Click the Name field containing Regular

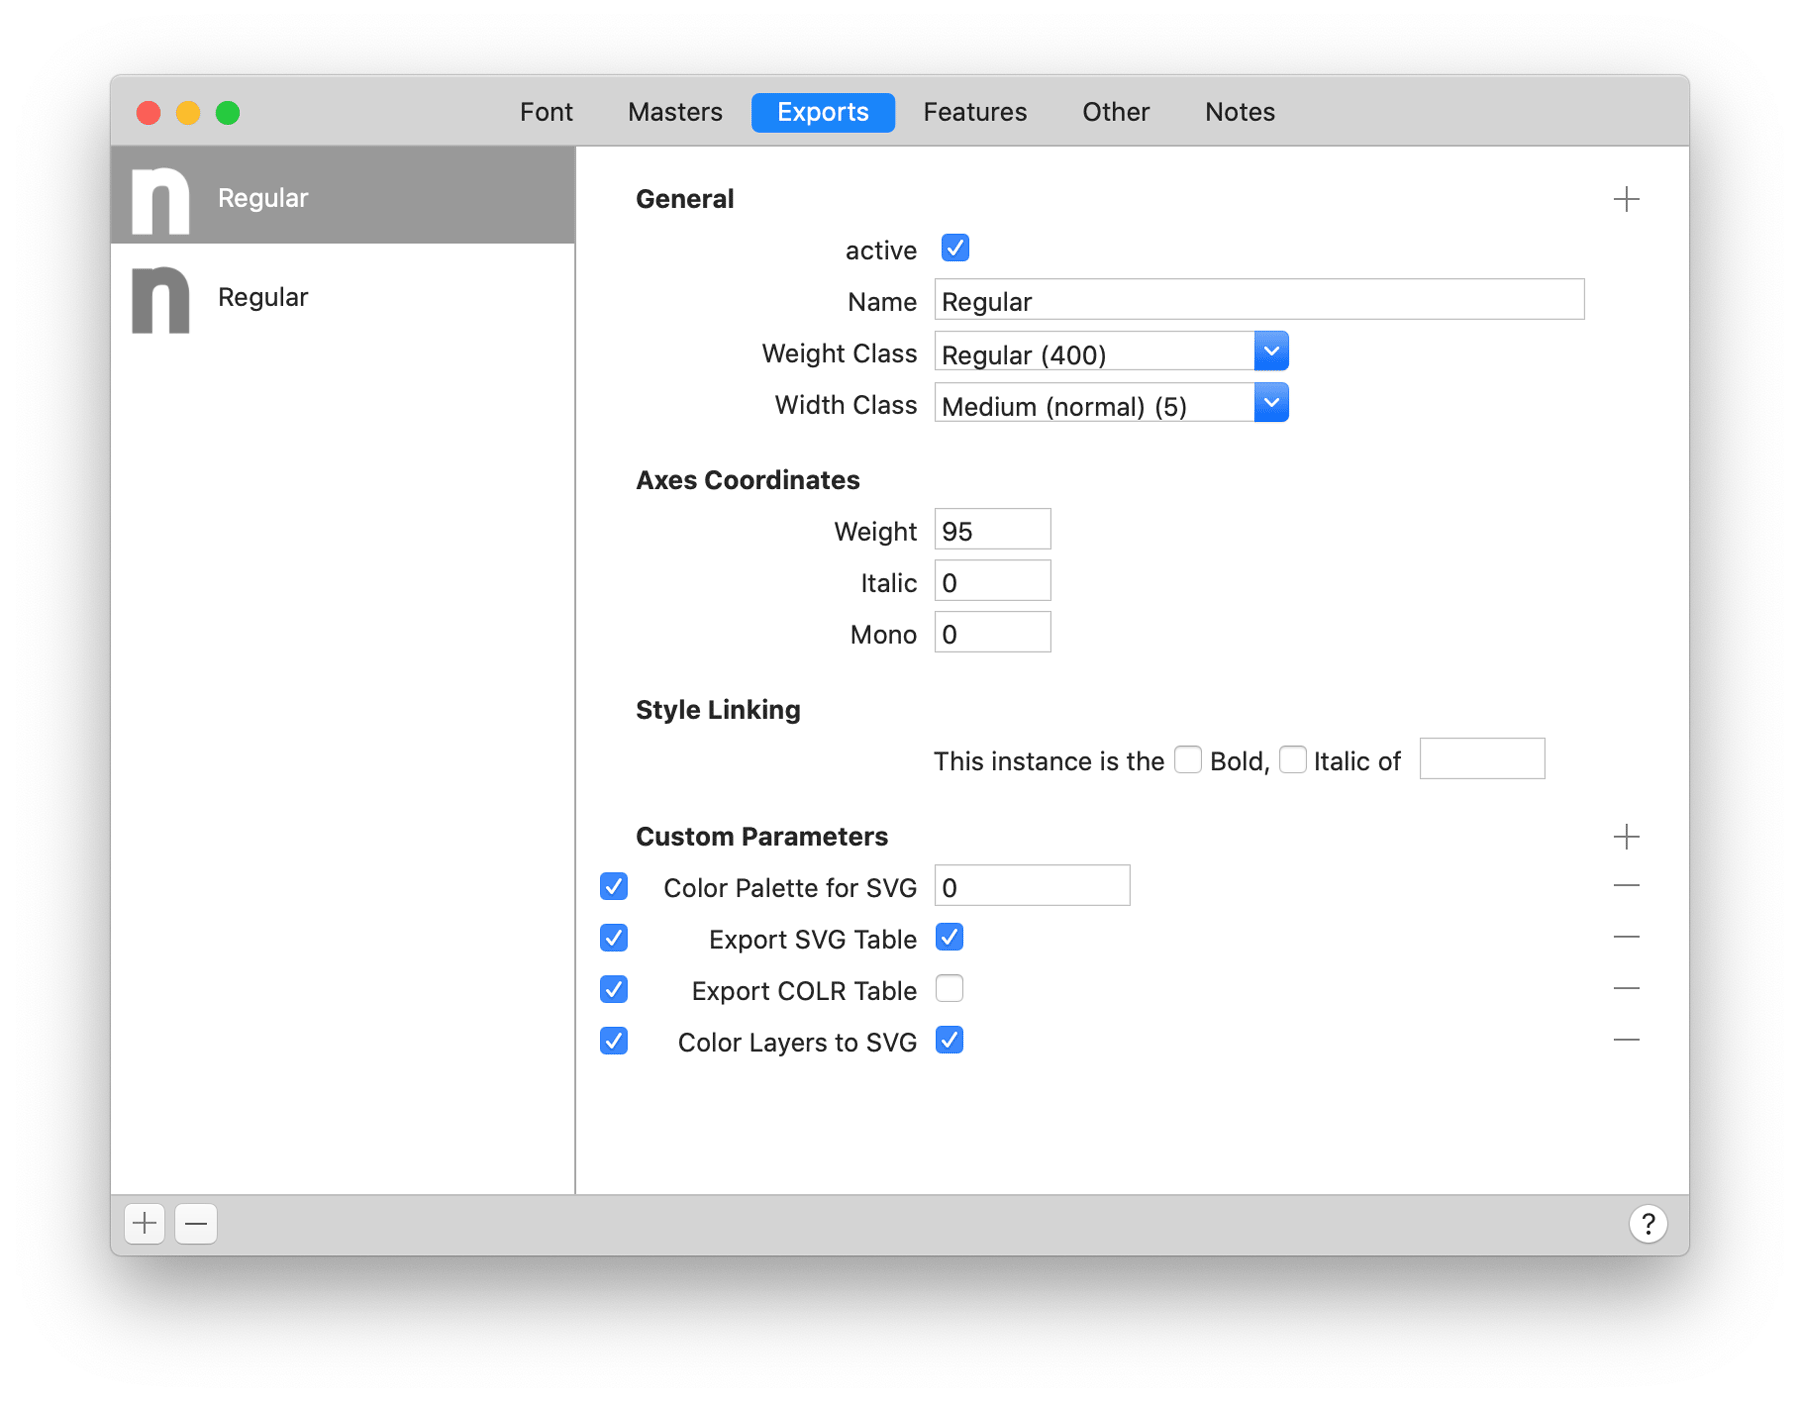(1259, 300)
